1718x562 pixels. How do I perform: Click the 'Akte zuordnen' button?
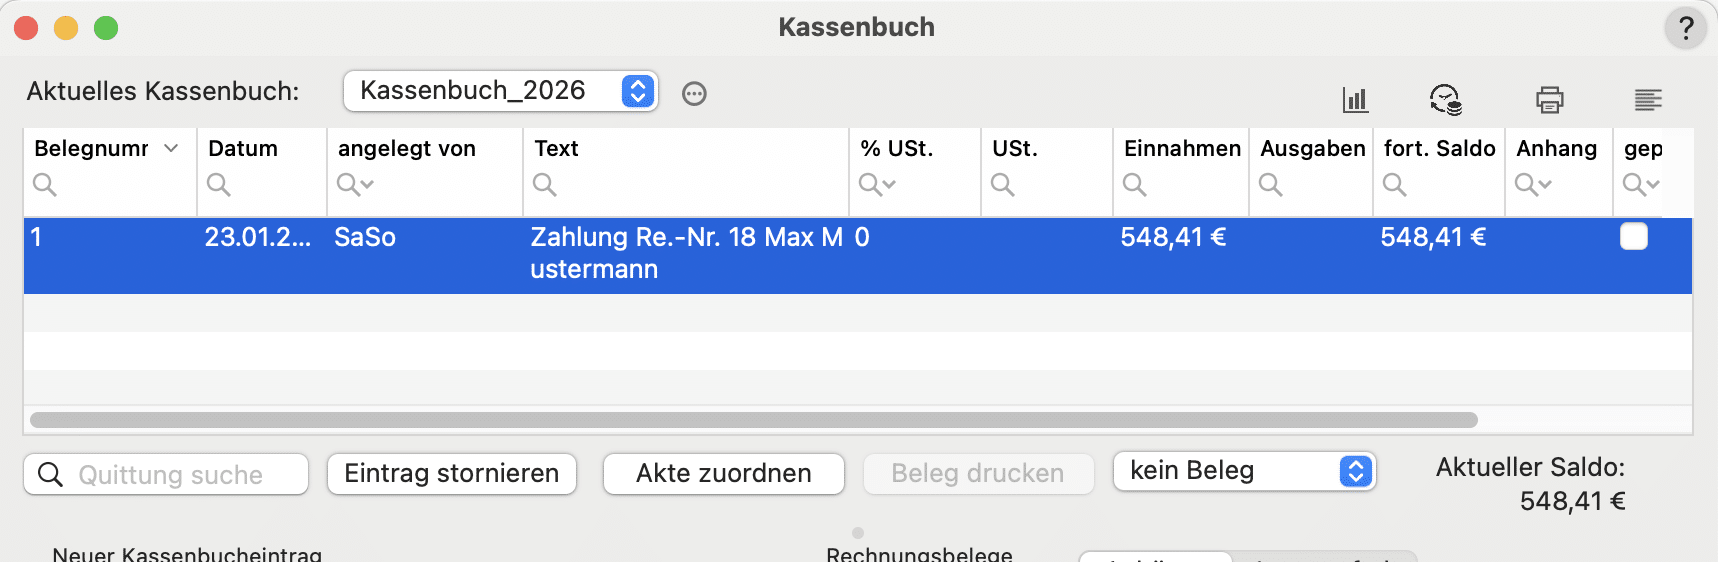tap(723, 474)
